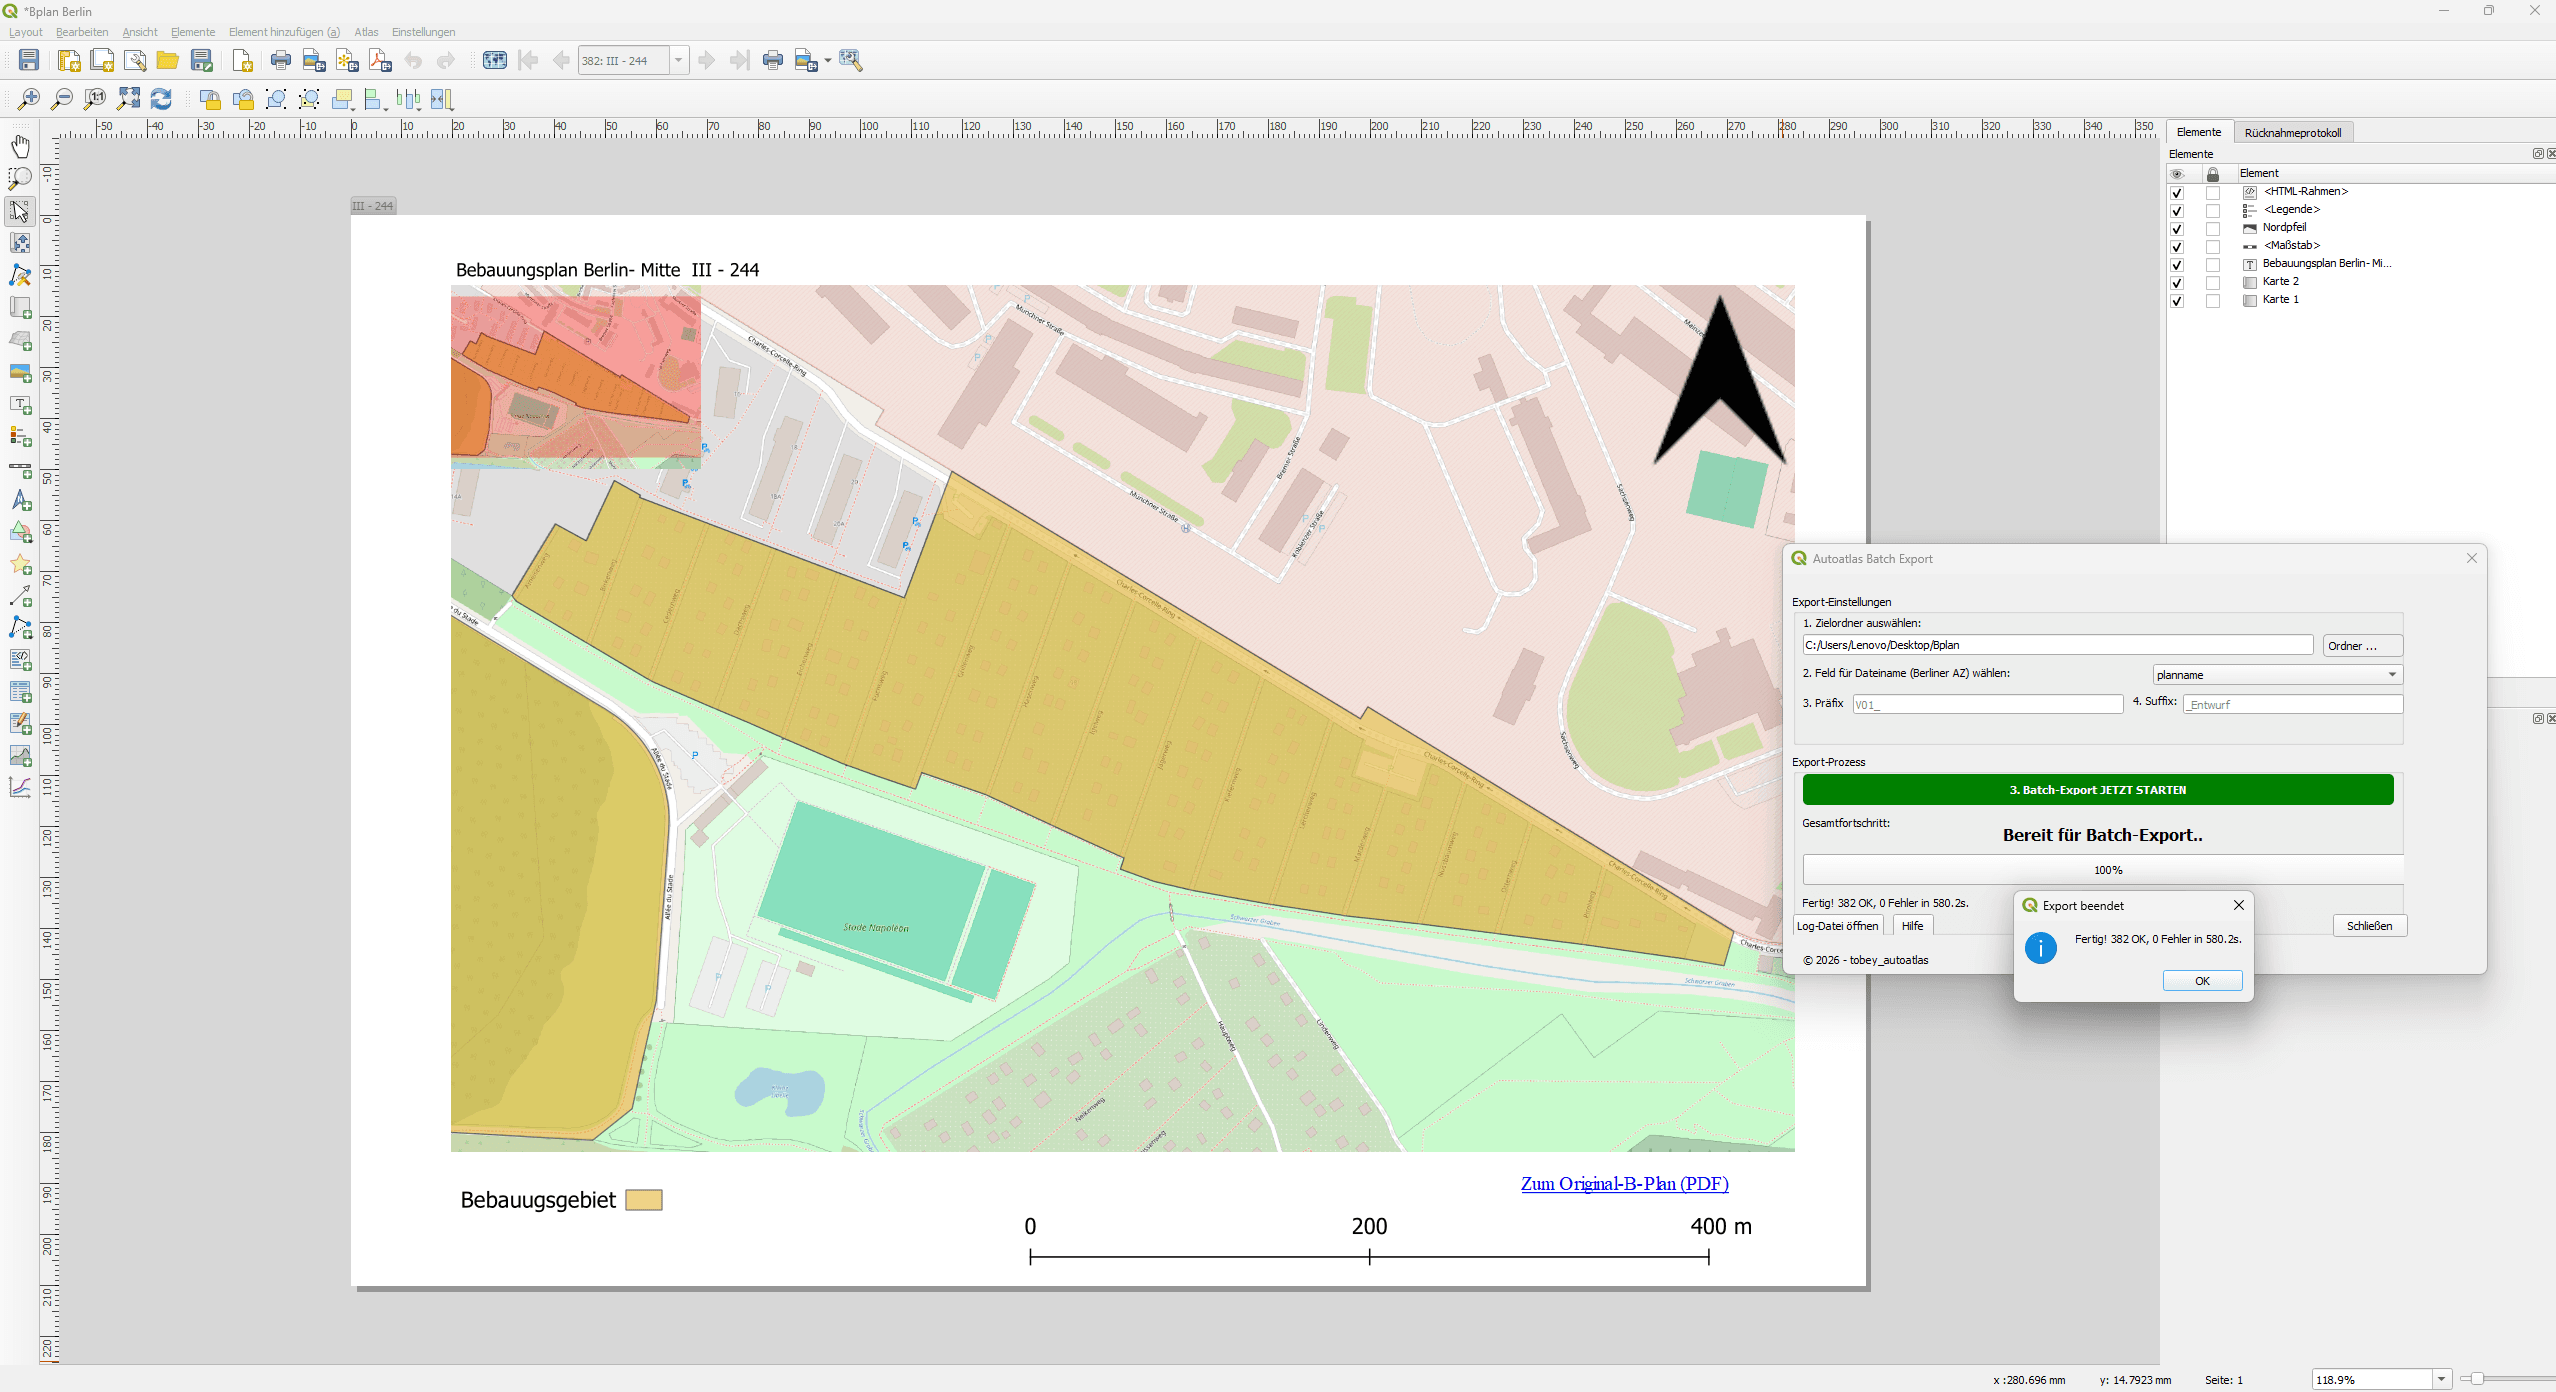This screenshot has width=2556, height=1392.
Task: Open the Bearbeiten menu
Action: (x=82, y=32)
